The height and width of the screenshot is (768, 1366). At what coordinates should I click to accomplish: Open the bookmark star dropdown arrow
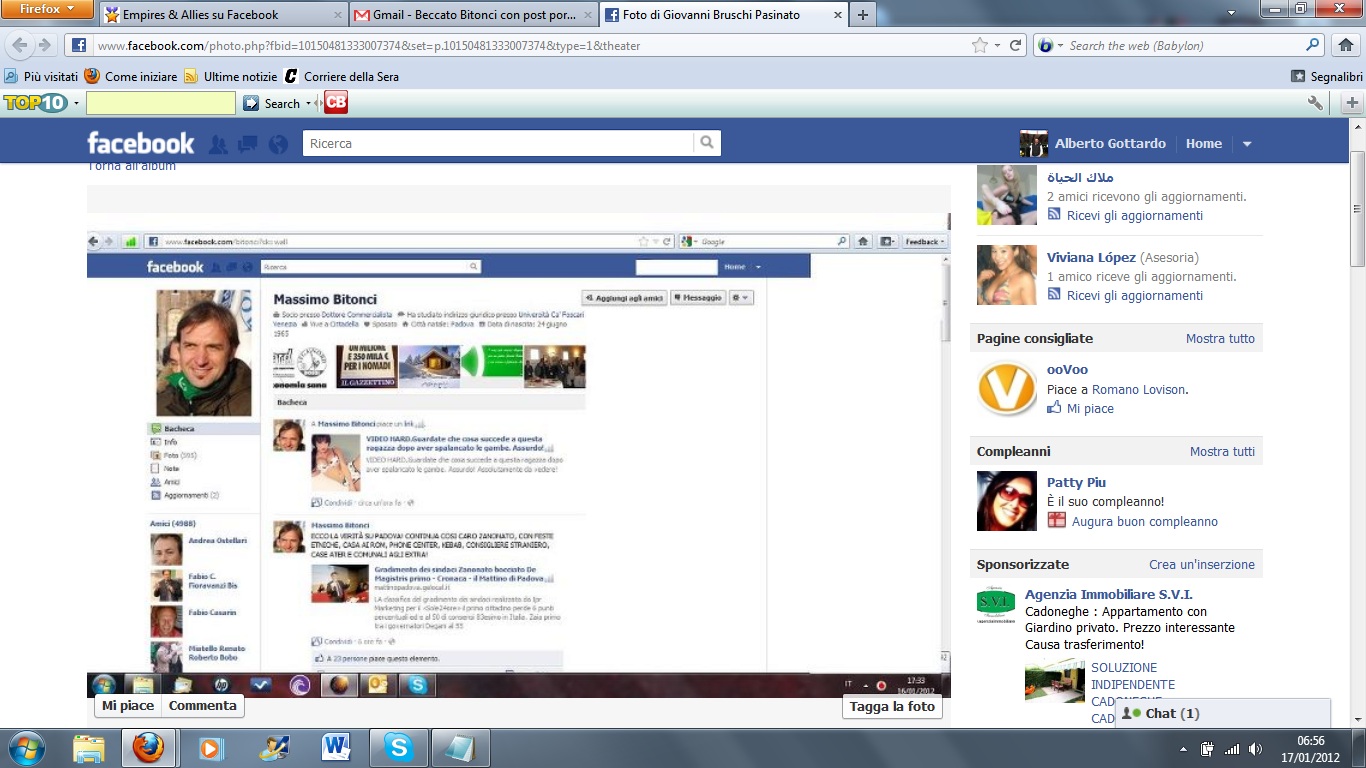pyautogui.click(x=997, y=46)
